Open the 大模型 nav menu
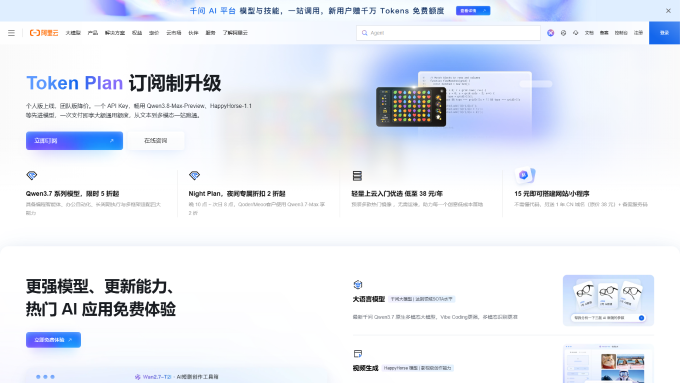Screen dimensions: 680x383 [73, 33]
